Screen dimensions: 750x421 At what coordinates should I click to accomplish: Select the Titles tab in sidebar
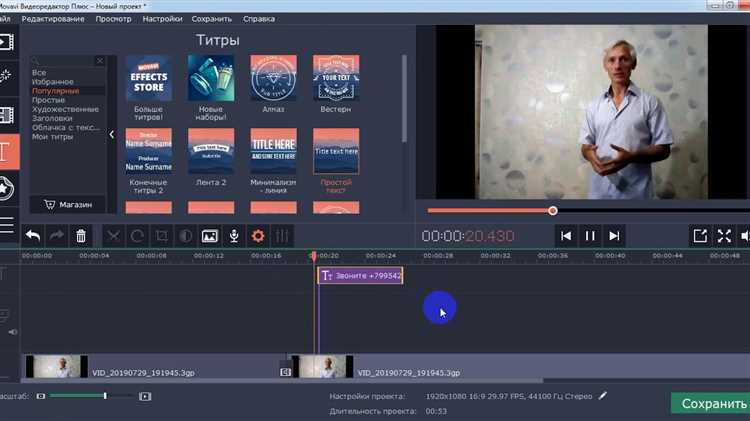[x=9, y=152]
